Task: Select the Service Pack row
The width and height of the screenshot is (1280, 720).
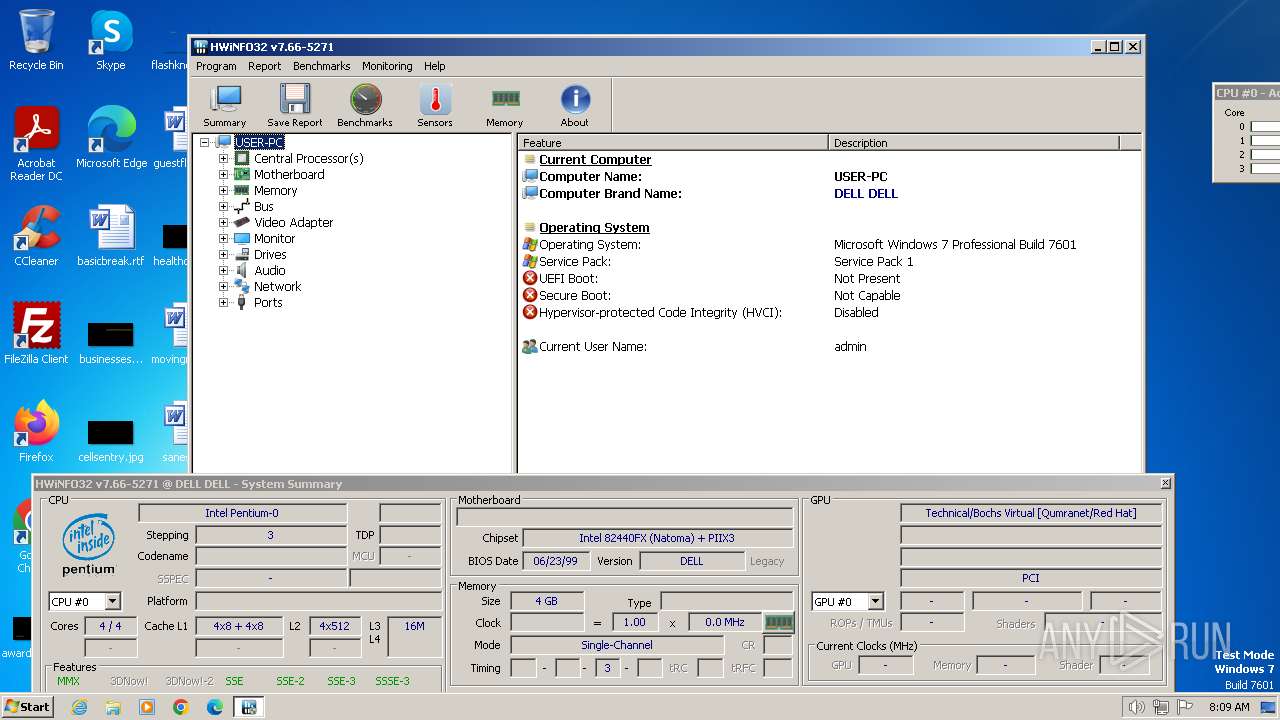Action: 830,261
